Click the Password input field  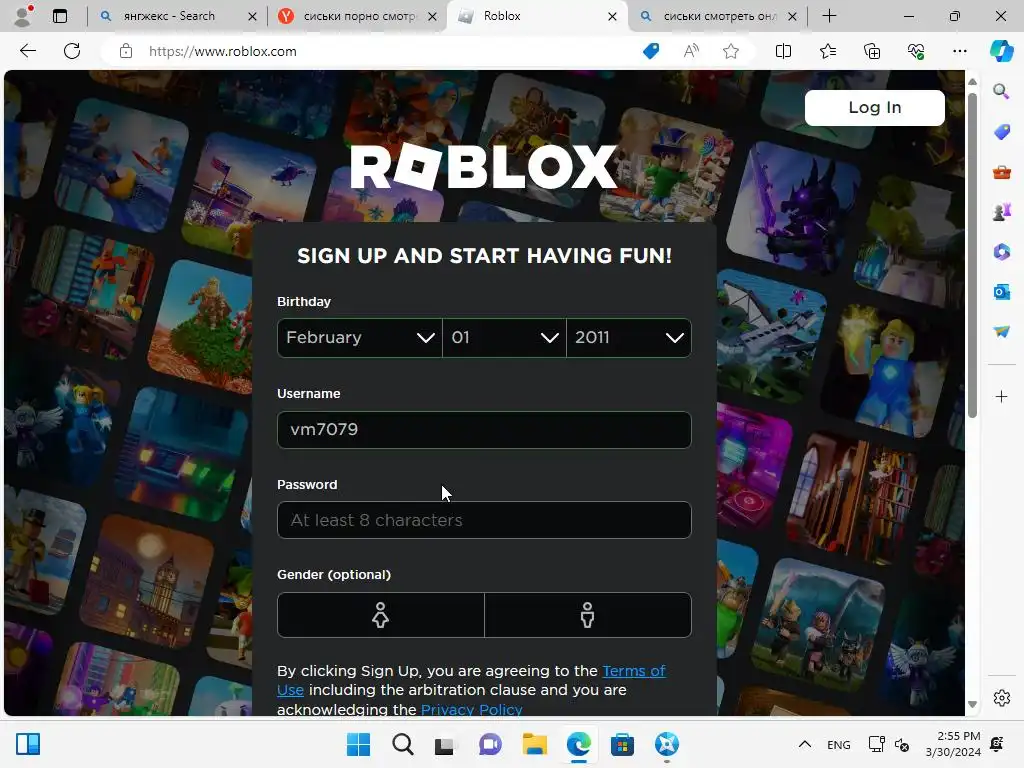tap(484, 520)
